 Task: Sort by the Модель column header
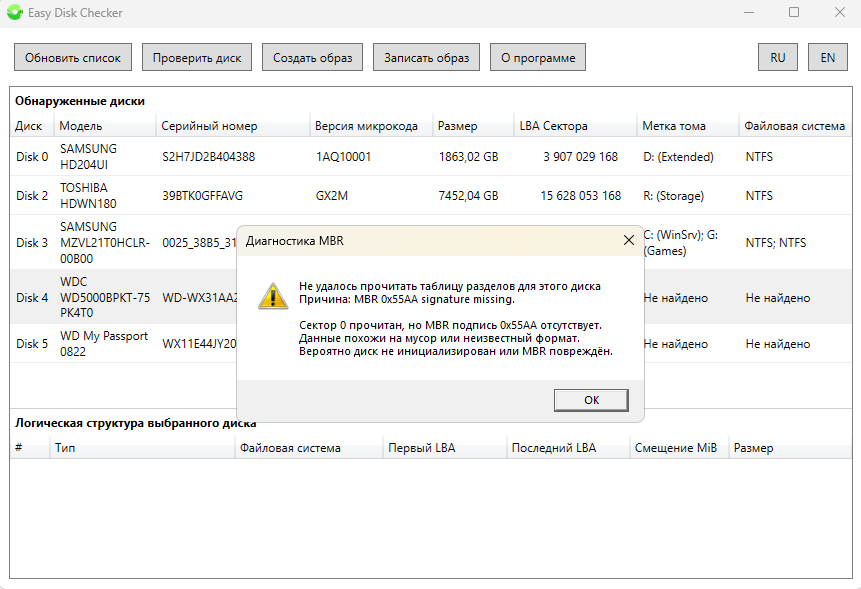(81, 126)
